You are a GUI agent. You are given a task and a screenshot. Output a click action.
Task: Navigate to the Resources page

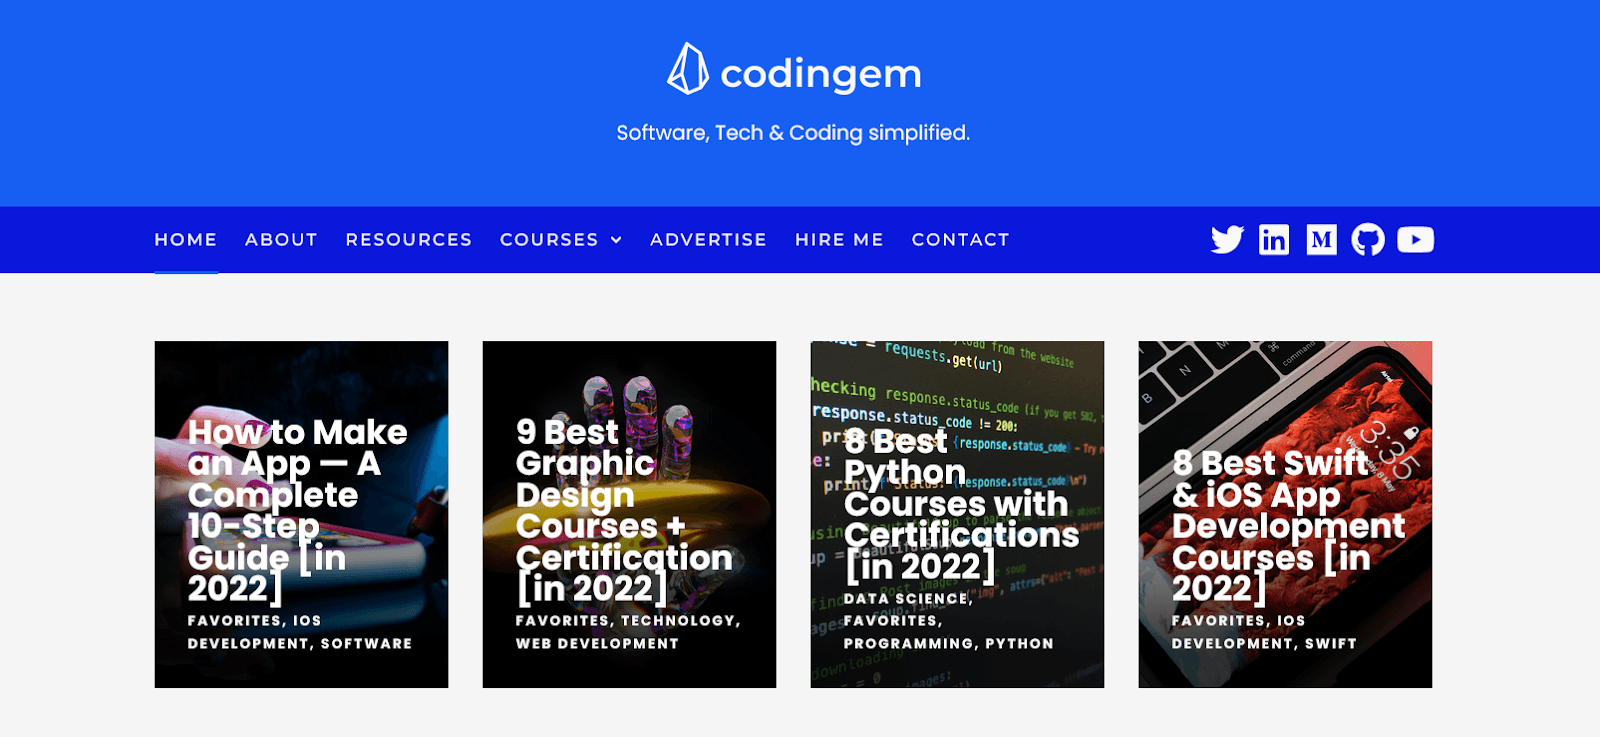point(408,240)
